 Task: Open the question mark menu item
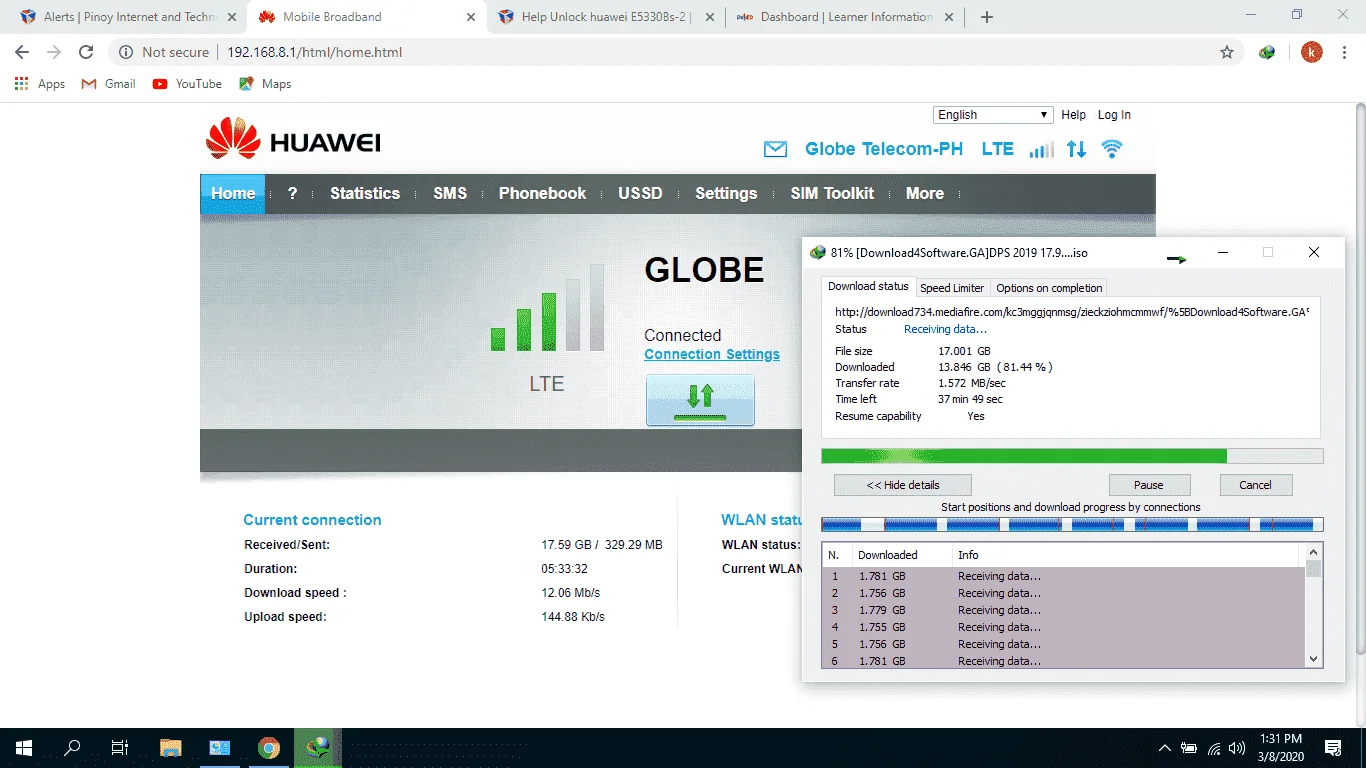(292, 194)
